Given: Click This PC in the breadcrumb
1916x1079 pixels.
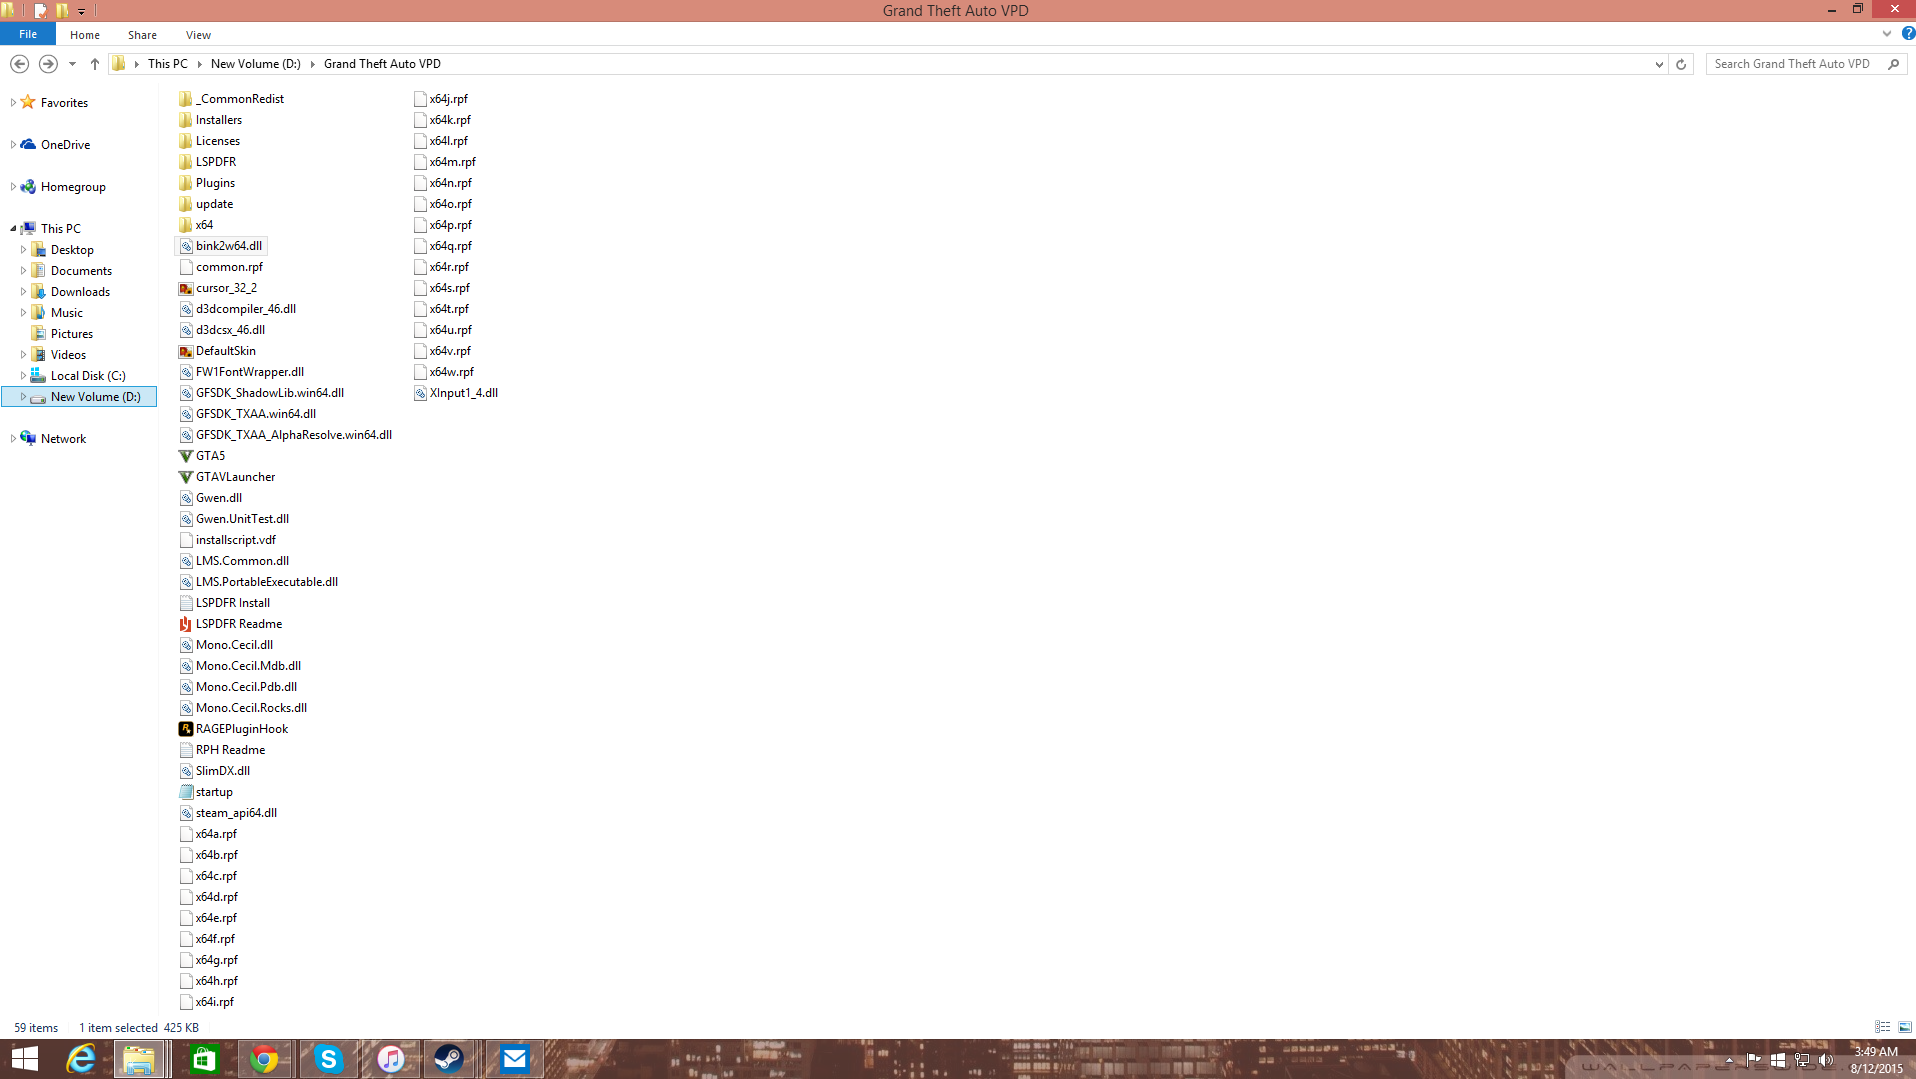Looking at the screenshot, I should click(x=167, y=64).
